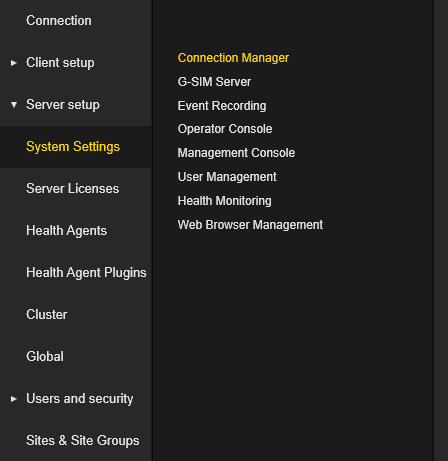
Task: Select Client setup in sidebar
Action: [x=60, y=63]
